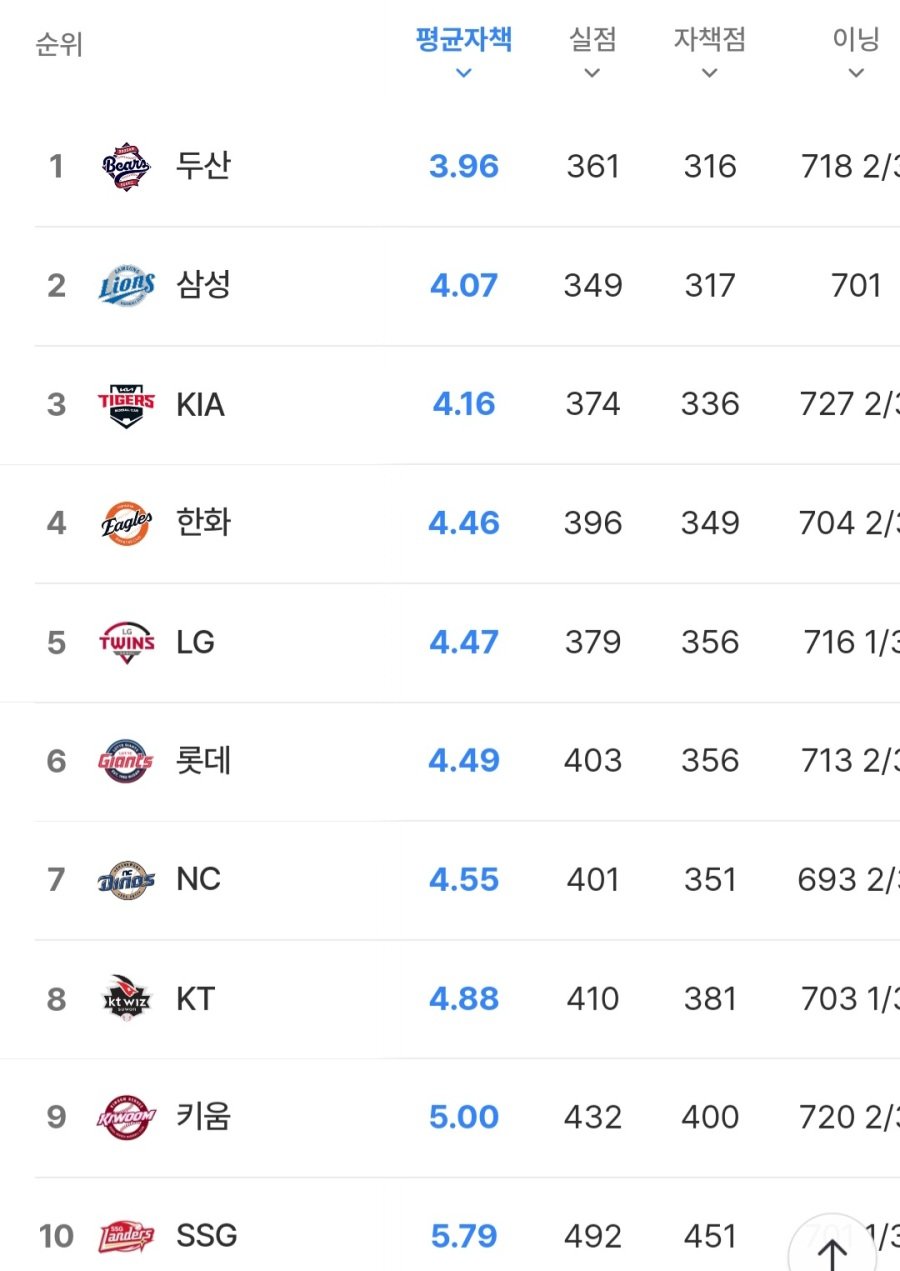Tap the scroll-to-top arrow button
This screenshot has width=900, height=1271.
pos(833,1252)
